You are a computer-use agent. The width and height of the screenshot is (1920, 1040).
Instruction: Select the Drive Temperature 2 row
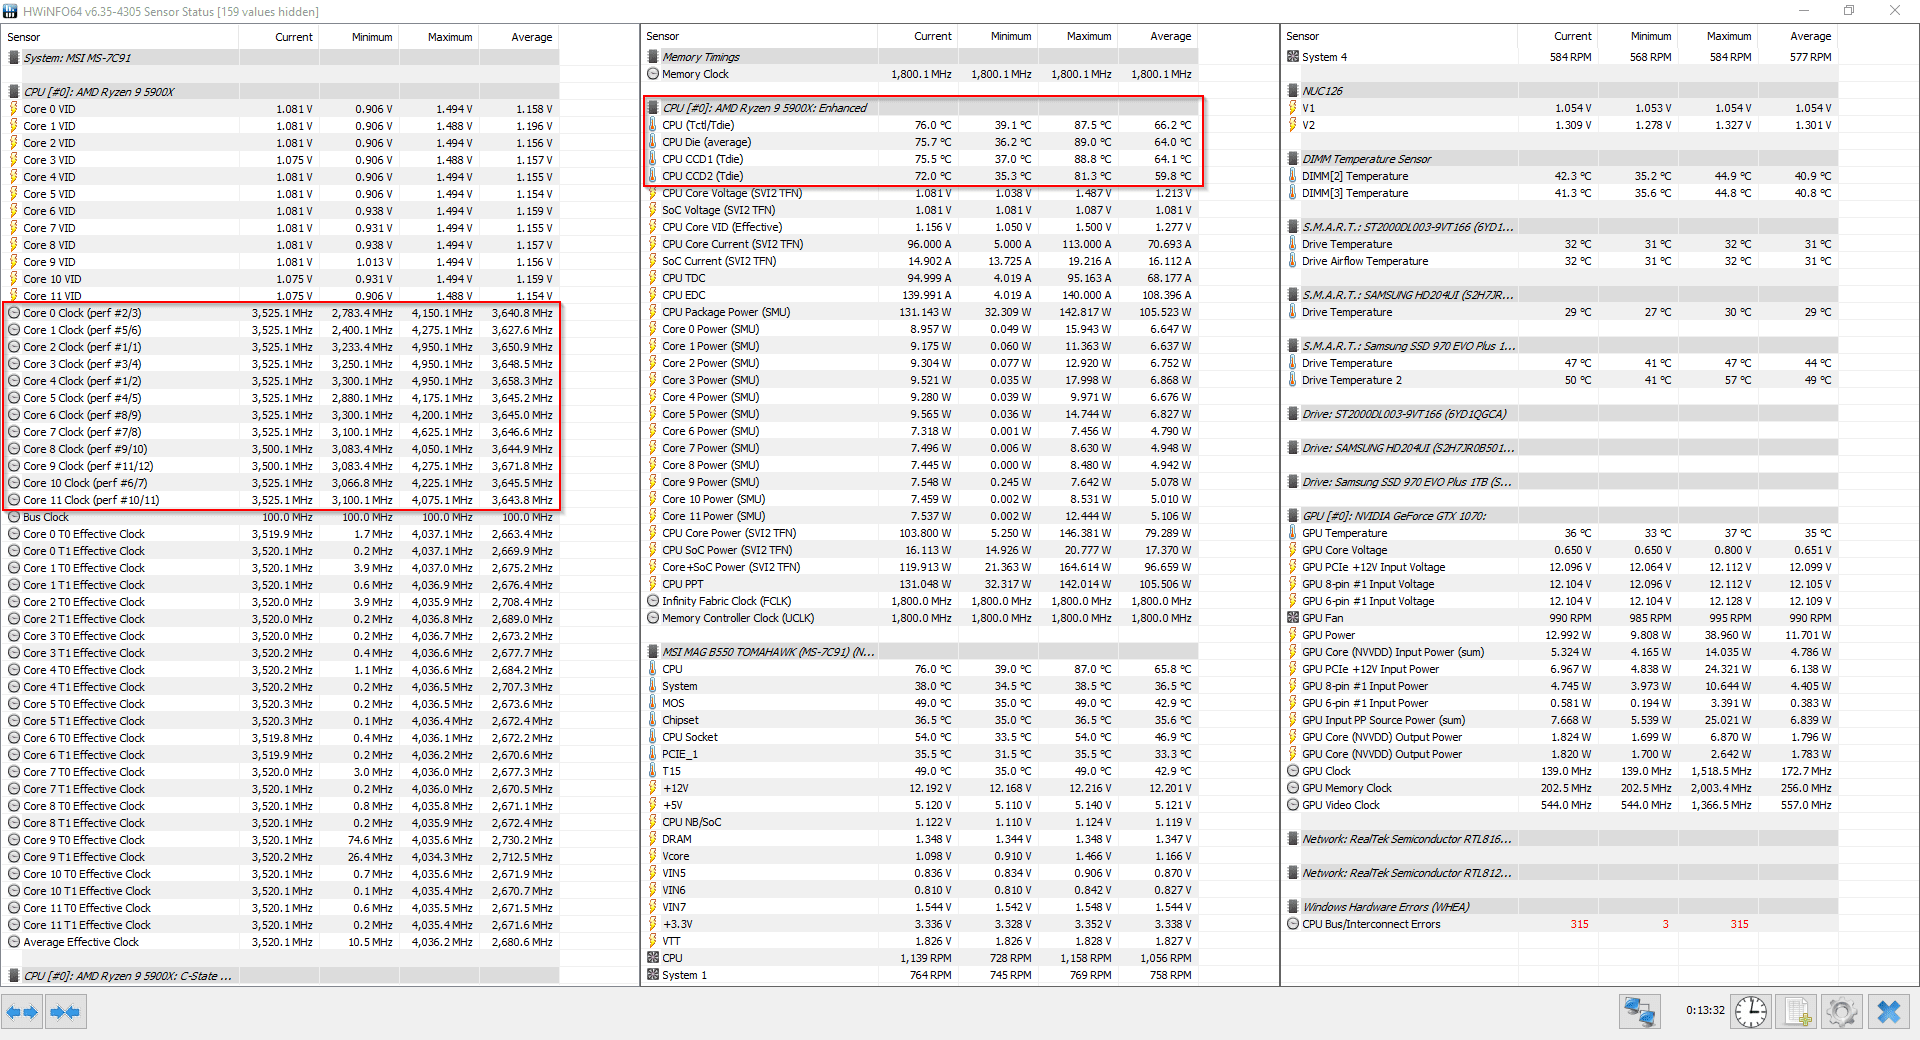click(1560, 380)
